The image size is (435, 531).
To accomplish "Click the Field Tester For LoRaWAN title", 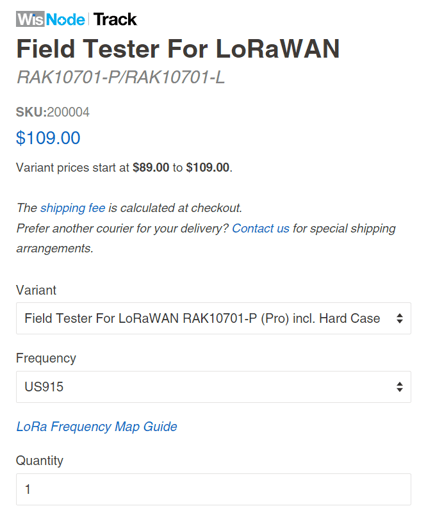I will click(178, 49).
